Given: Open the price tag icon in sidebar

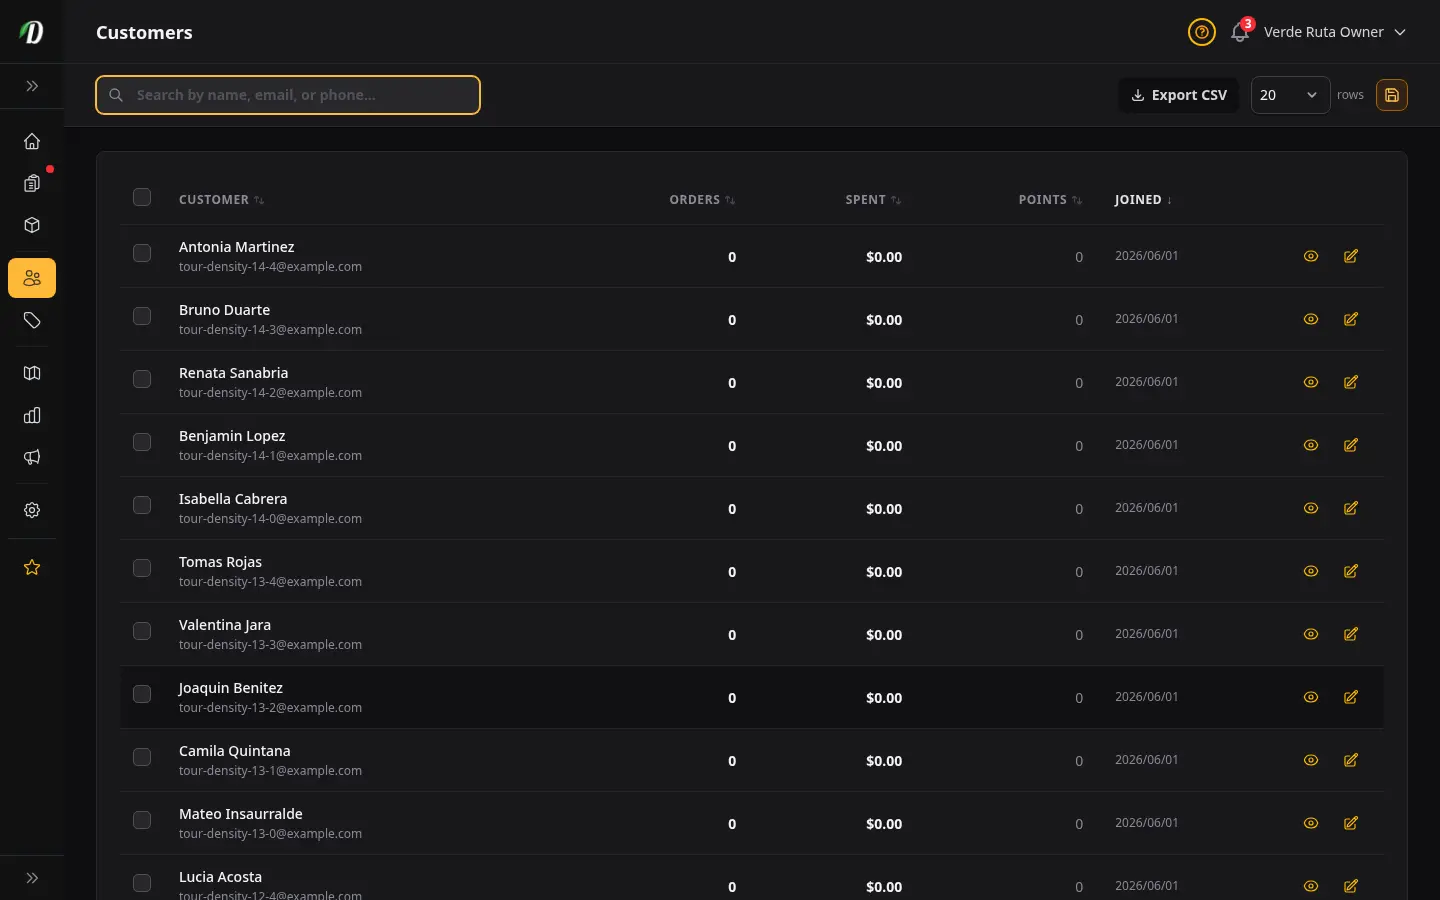Looking at the screenshot, I should pyautogui.click(x=32, y=320).
